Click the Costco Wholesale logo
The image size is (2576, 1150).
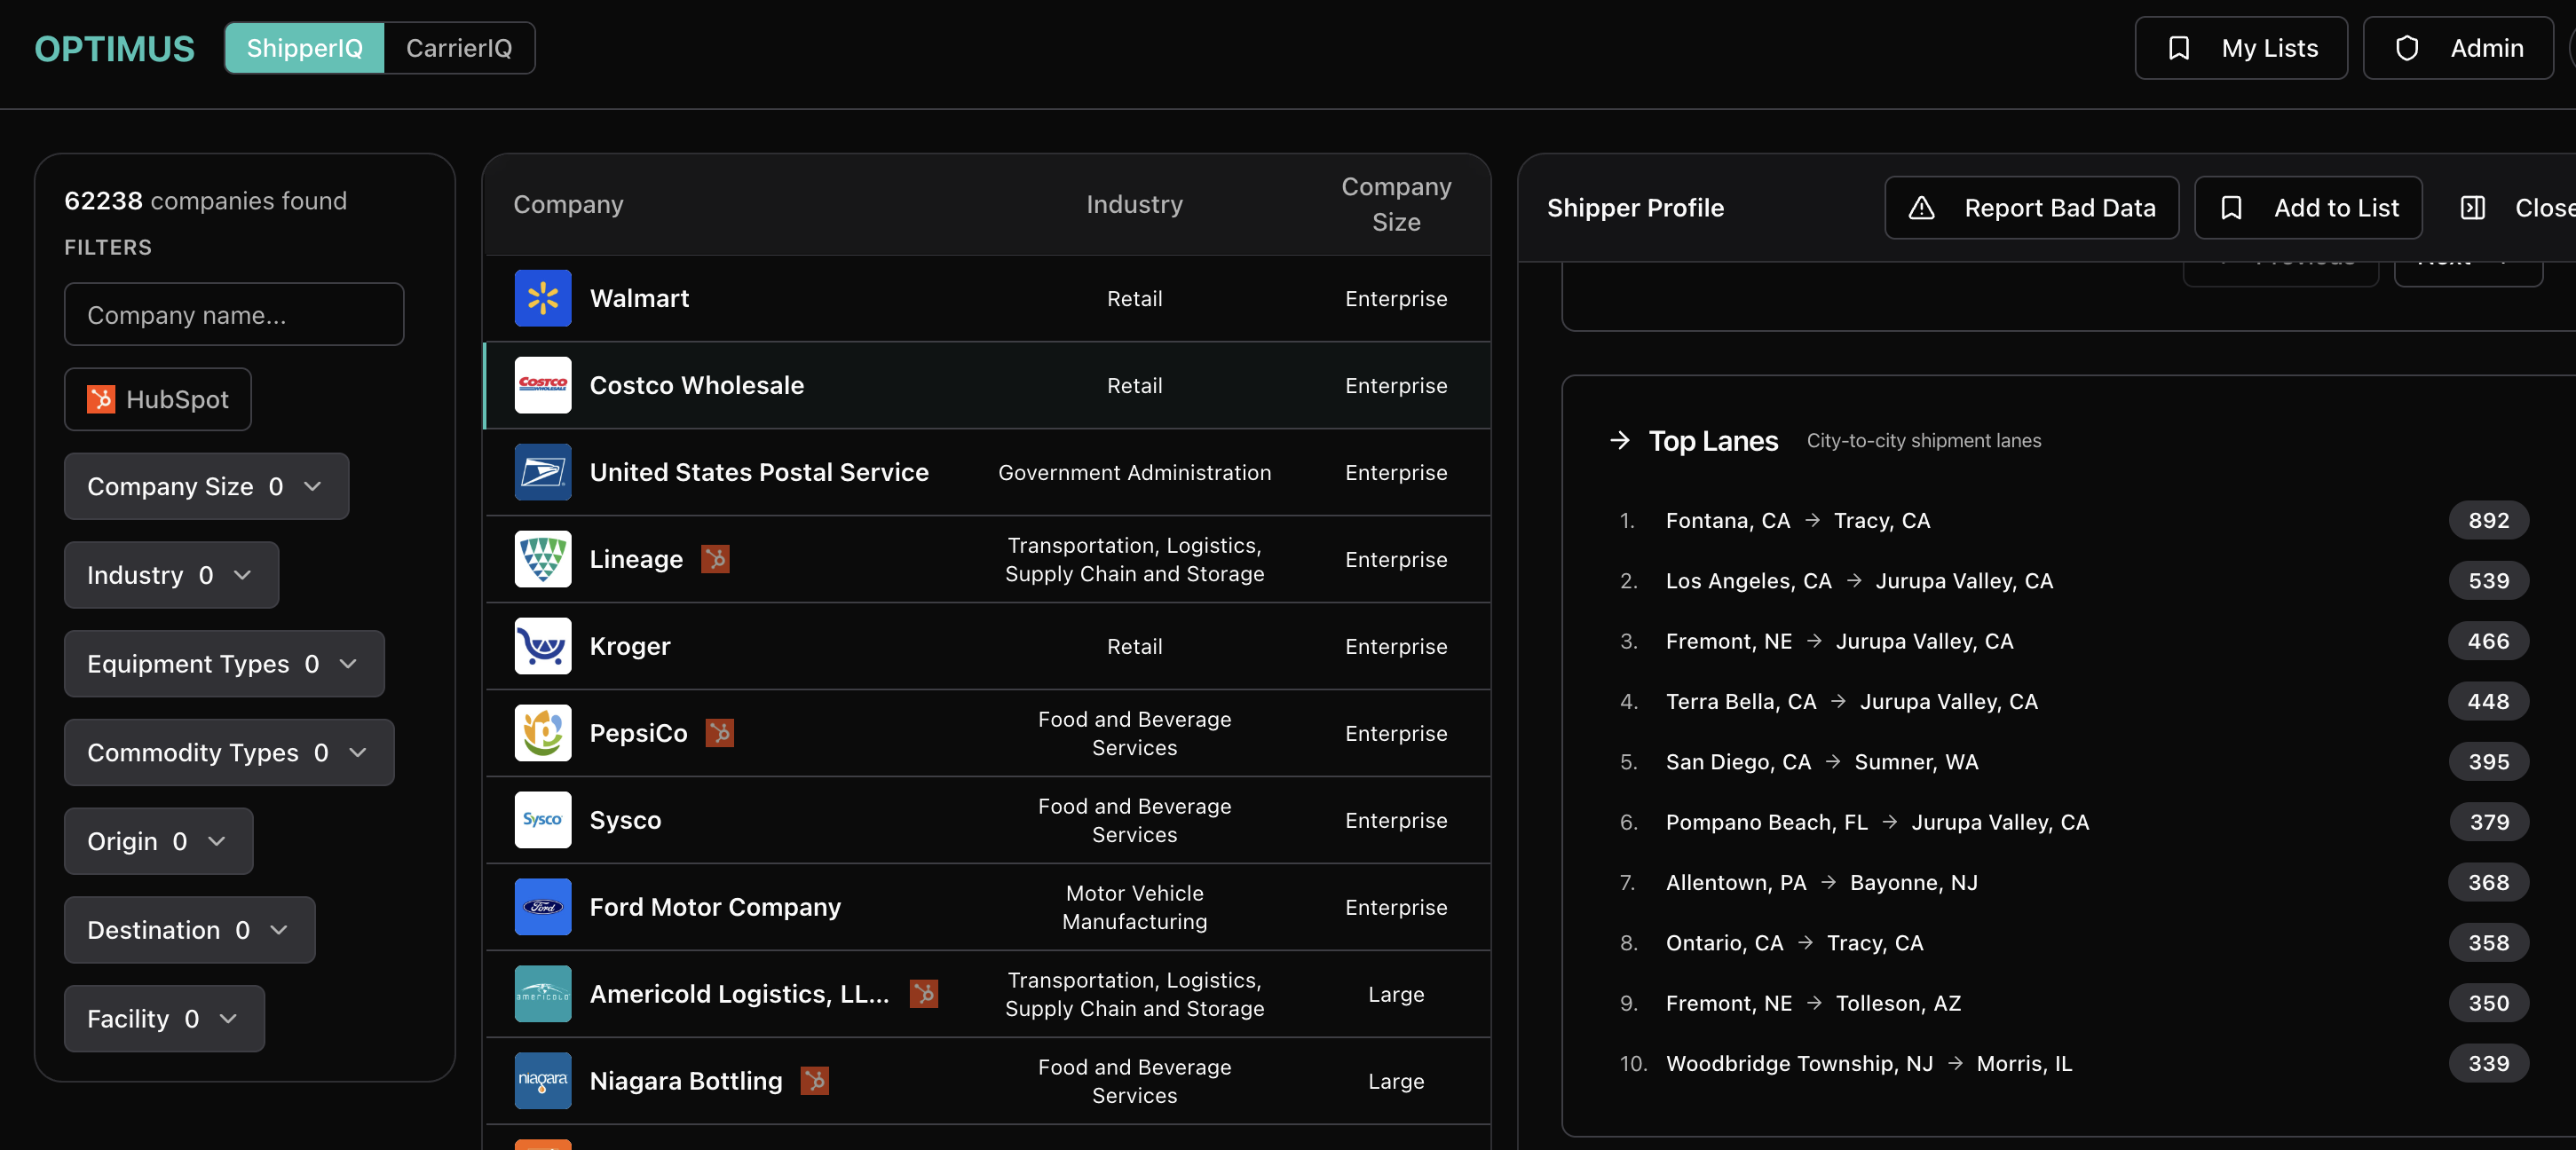click(542, 385)
